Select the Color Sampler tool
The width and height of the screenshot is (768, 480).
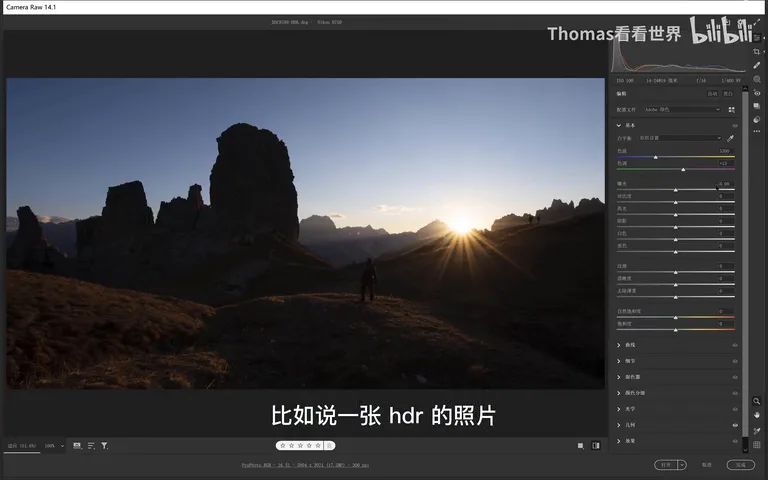pos(757,431)
